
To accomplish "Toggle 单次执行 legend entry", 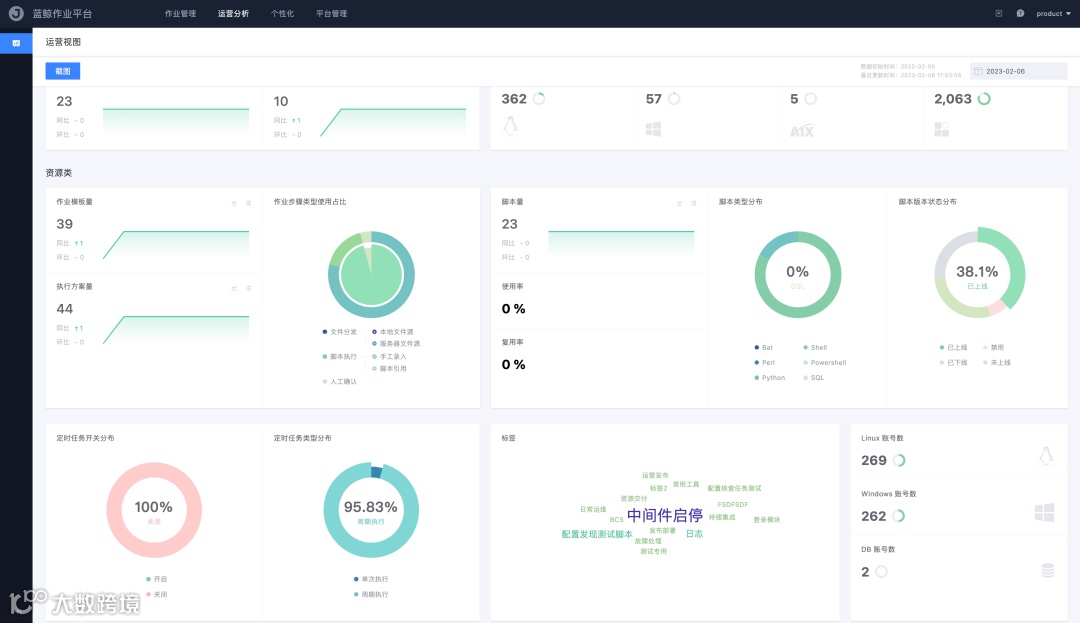I will coord(371,579).
